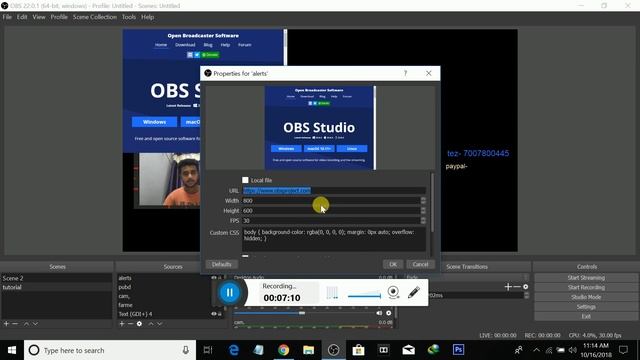
Task: Click Exit in Controls panel
Action: pyautogui.click(x=586, y=316)
